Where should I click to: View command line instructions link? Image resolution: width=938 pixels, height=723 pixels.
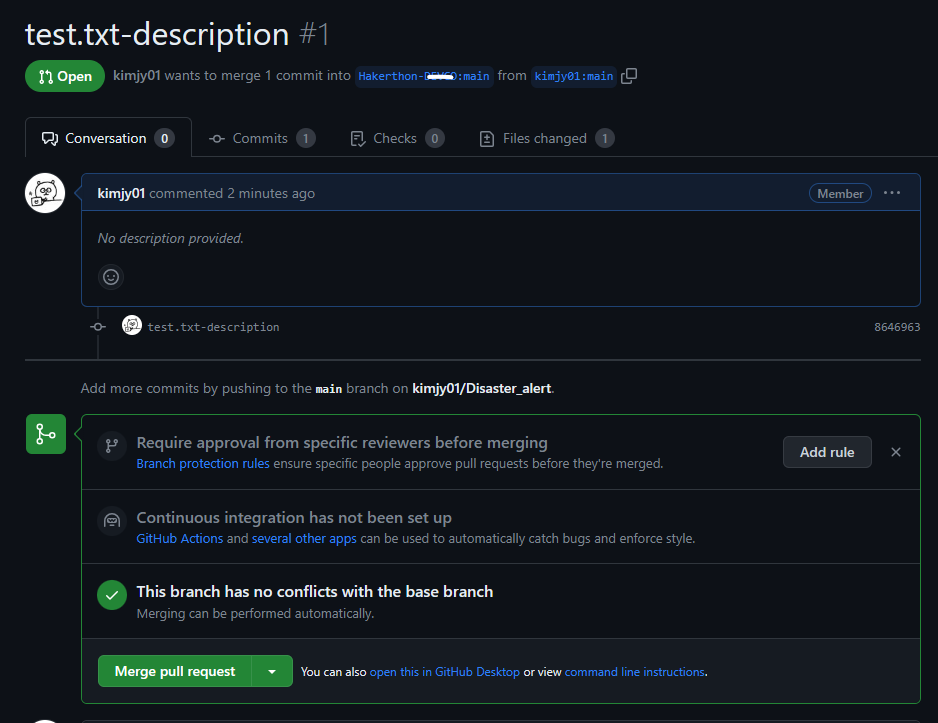point(635,672)
